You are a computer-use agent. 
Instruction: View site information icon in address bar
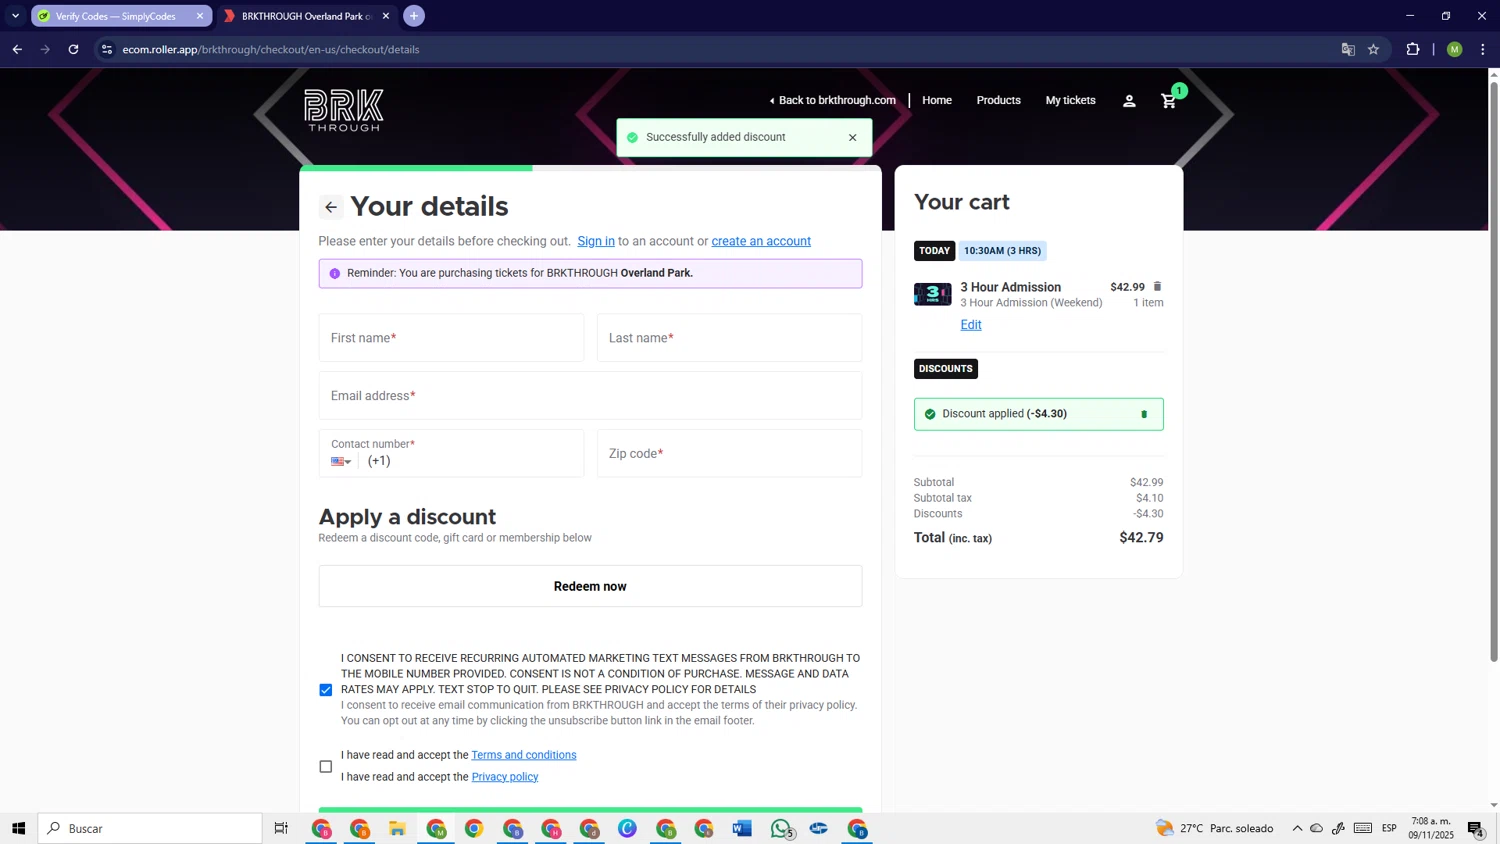pyautogui.click(x=107, y=49)
